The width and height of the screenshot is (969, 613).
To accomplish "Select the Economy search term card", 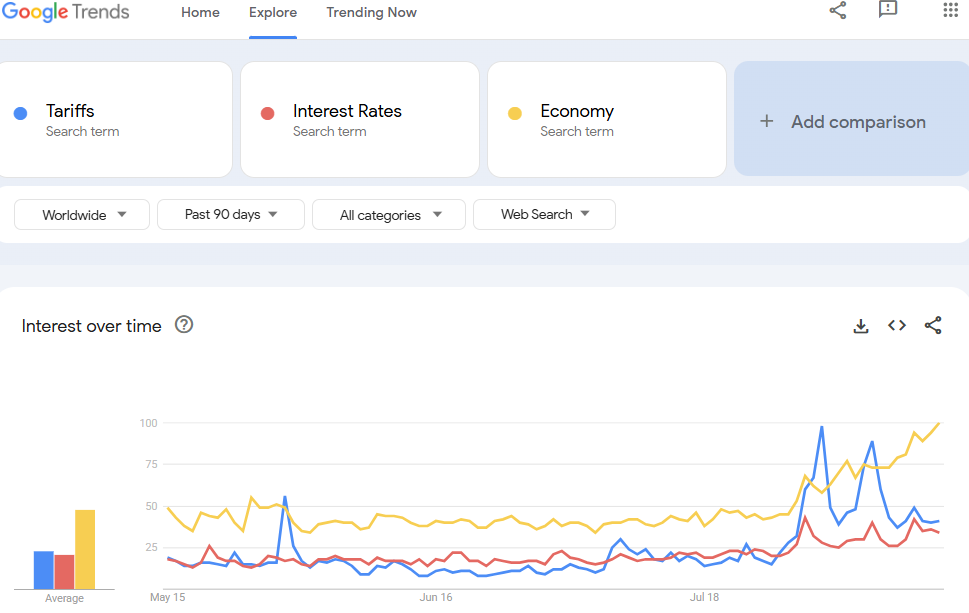I will pyautogui.click(x=607, y=119).
